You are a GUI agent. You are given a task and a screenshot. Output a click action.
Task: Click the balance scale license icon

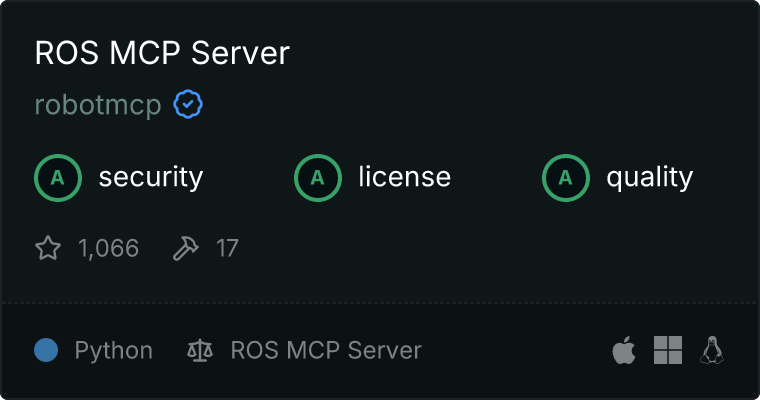[200, 351]
